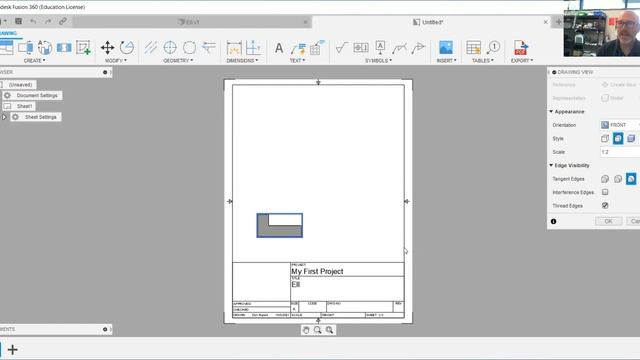Viewport: 640px width, 360px height.
Task: Click the Zoom Fit magnifier below sheet
Action: click(329, 330)
